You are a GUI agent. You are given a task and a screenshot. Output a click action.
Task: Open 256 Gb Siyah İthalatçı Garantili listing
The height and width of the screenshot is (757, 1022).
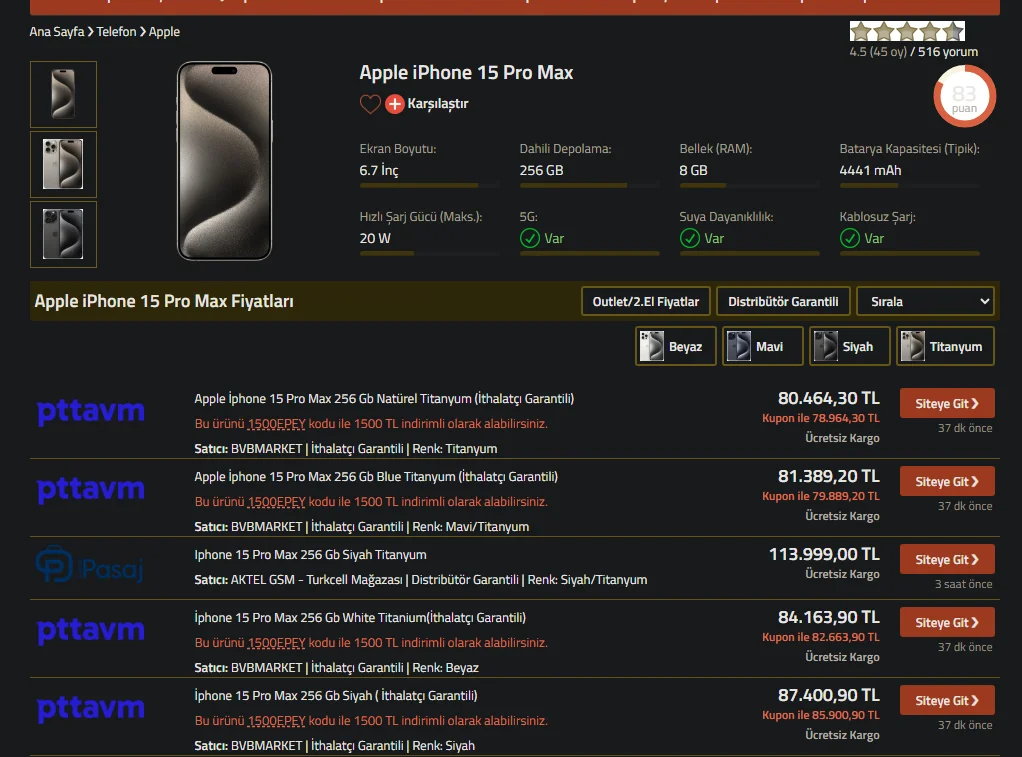point(336,696)
